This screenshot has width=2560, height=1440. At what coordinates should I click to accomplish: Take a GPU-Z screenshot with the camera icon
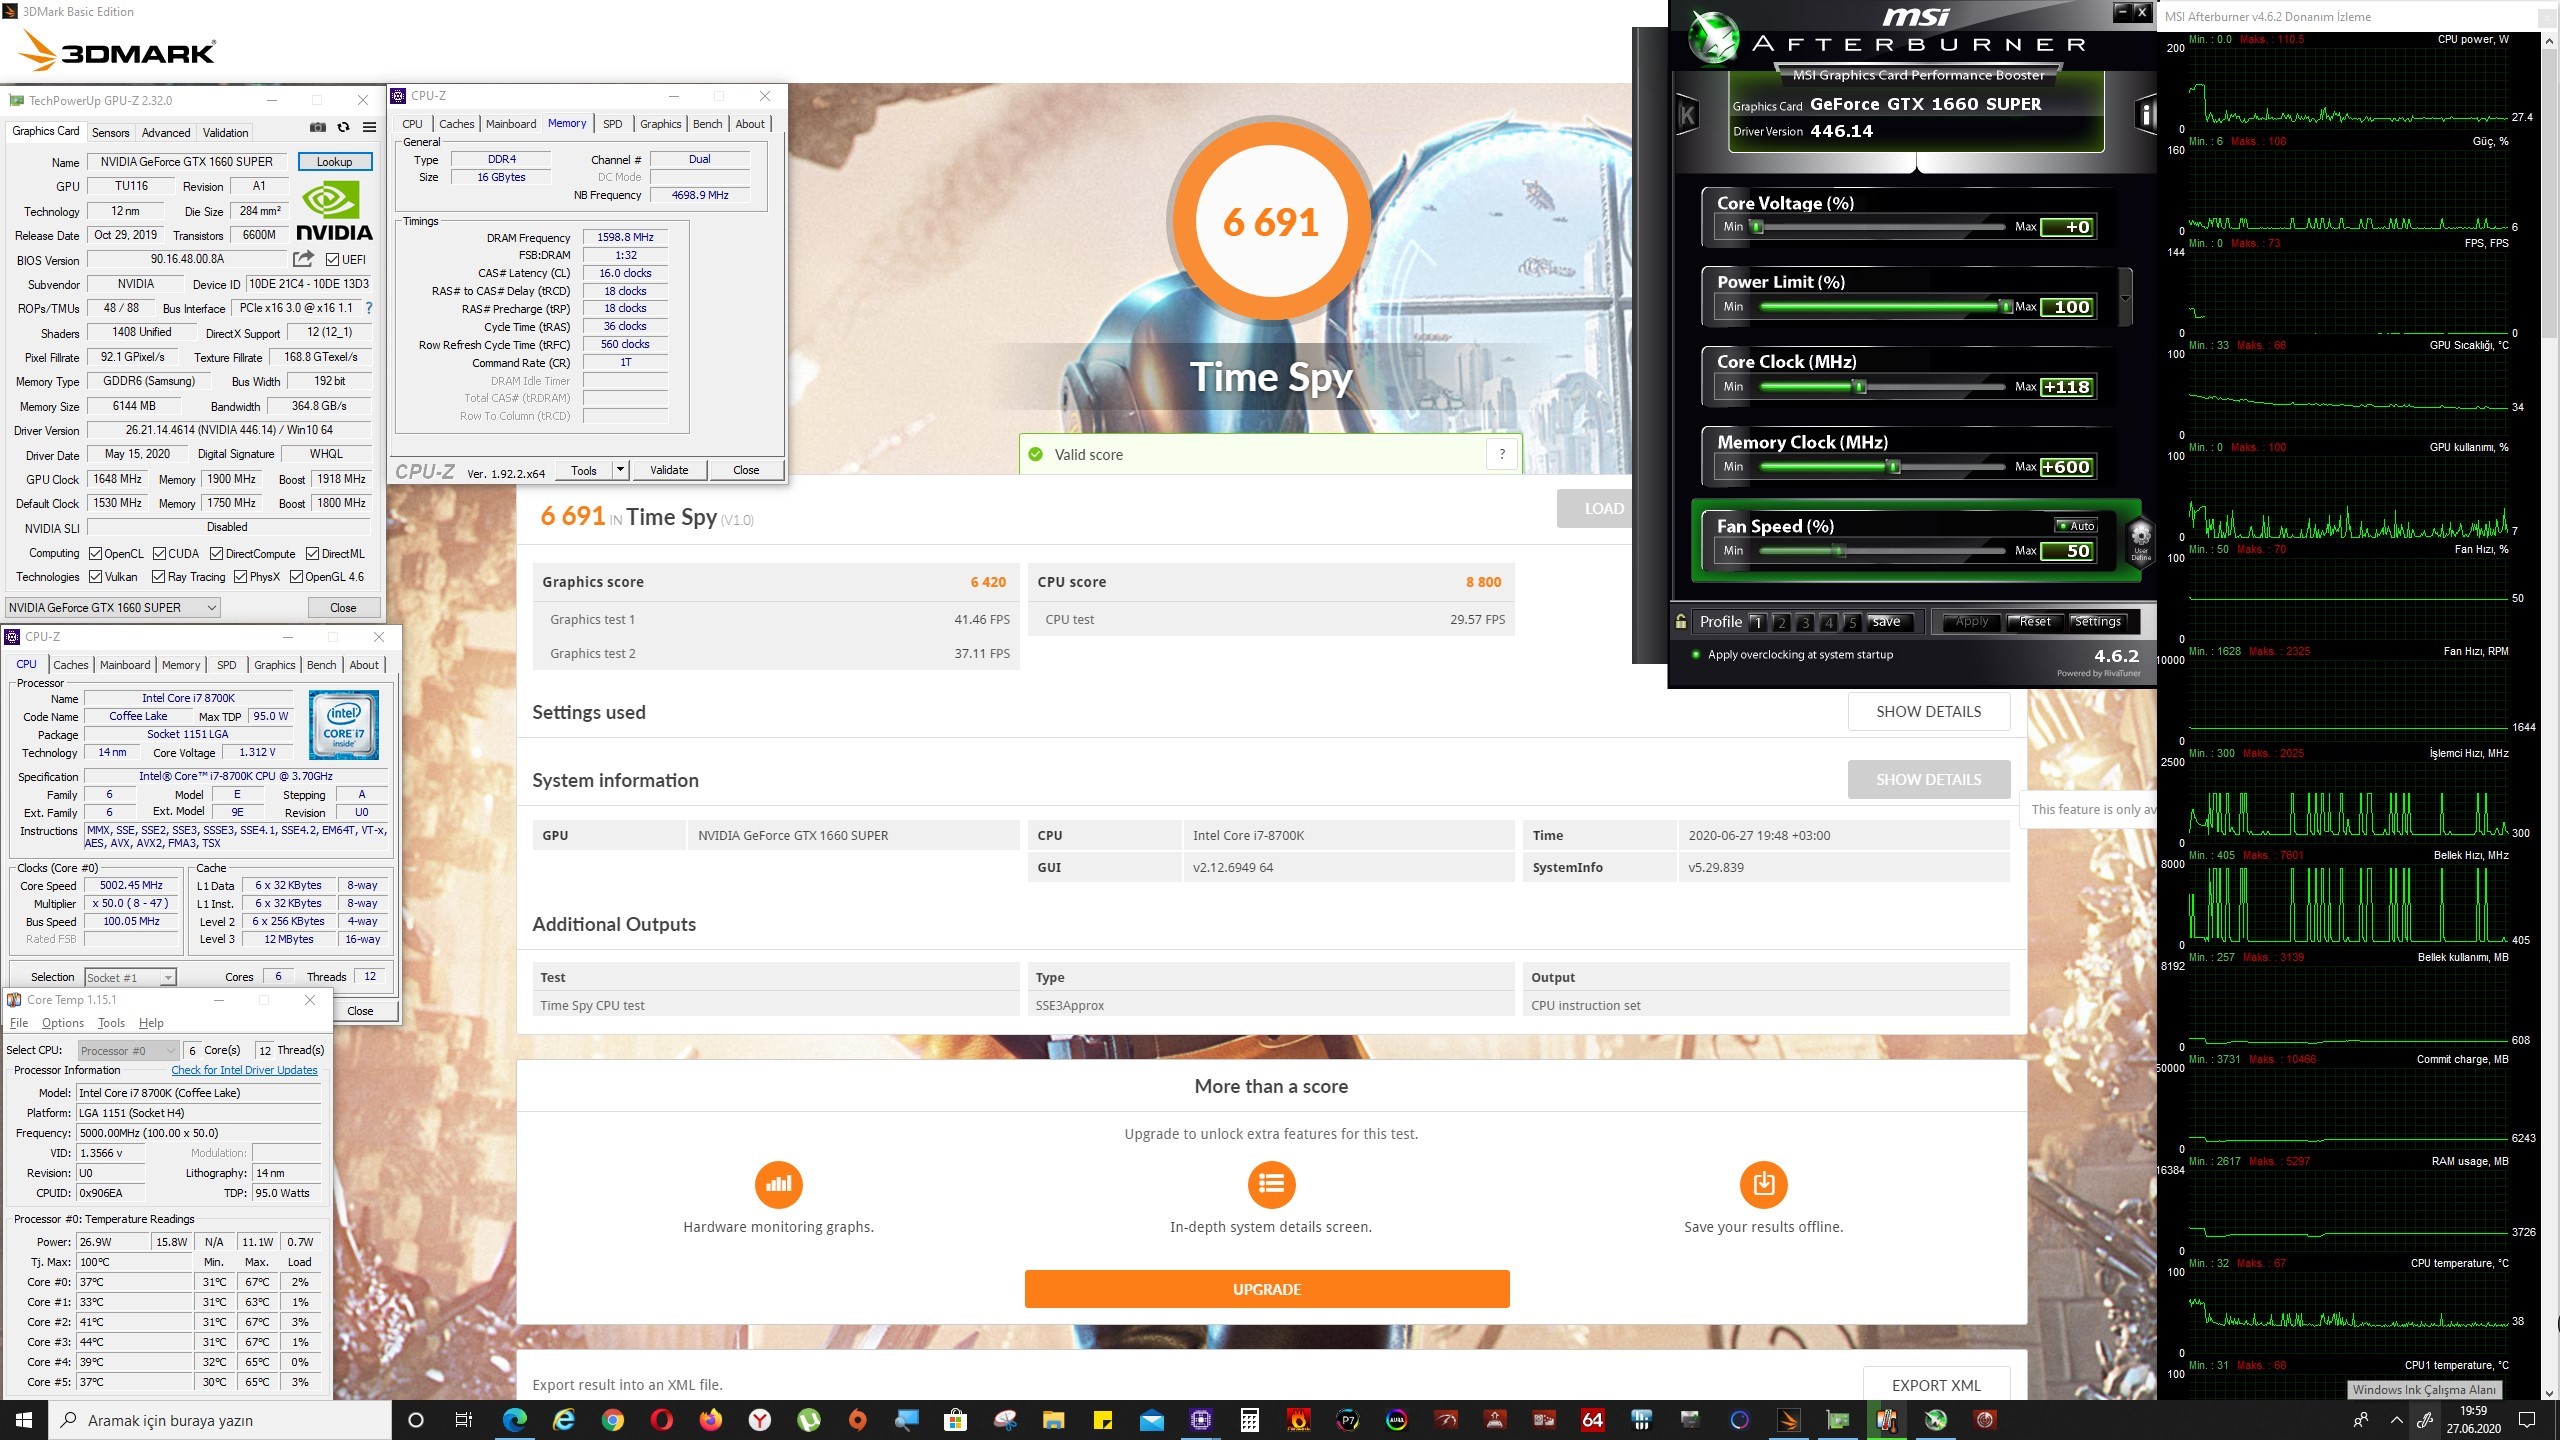tap(318, 127)
